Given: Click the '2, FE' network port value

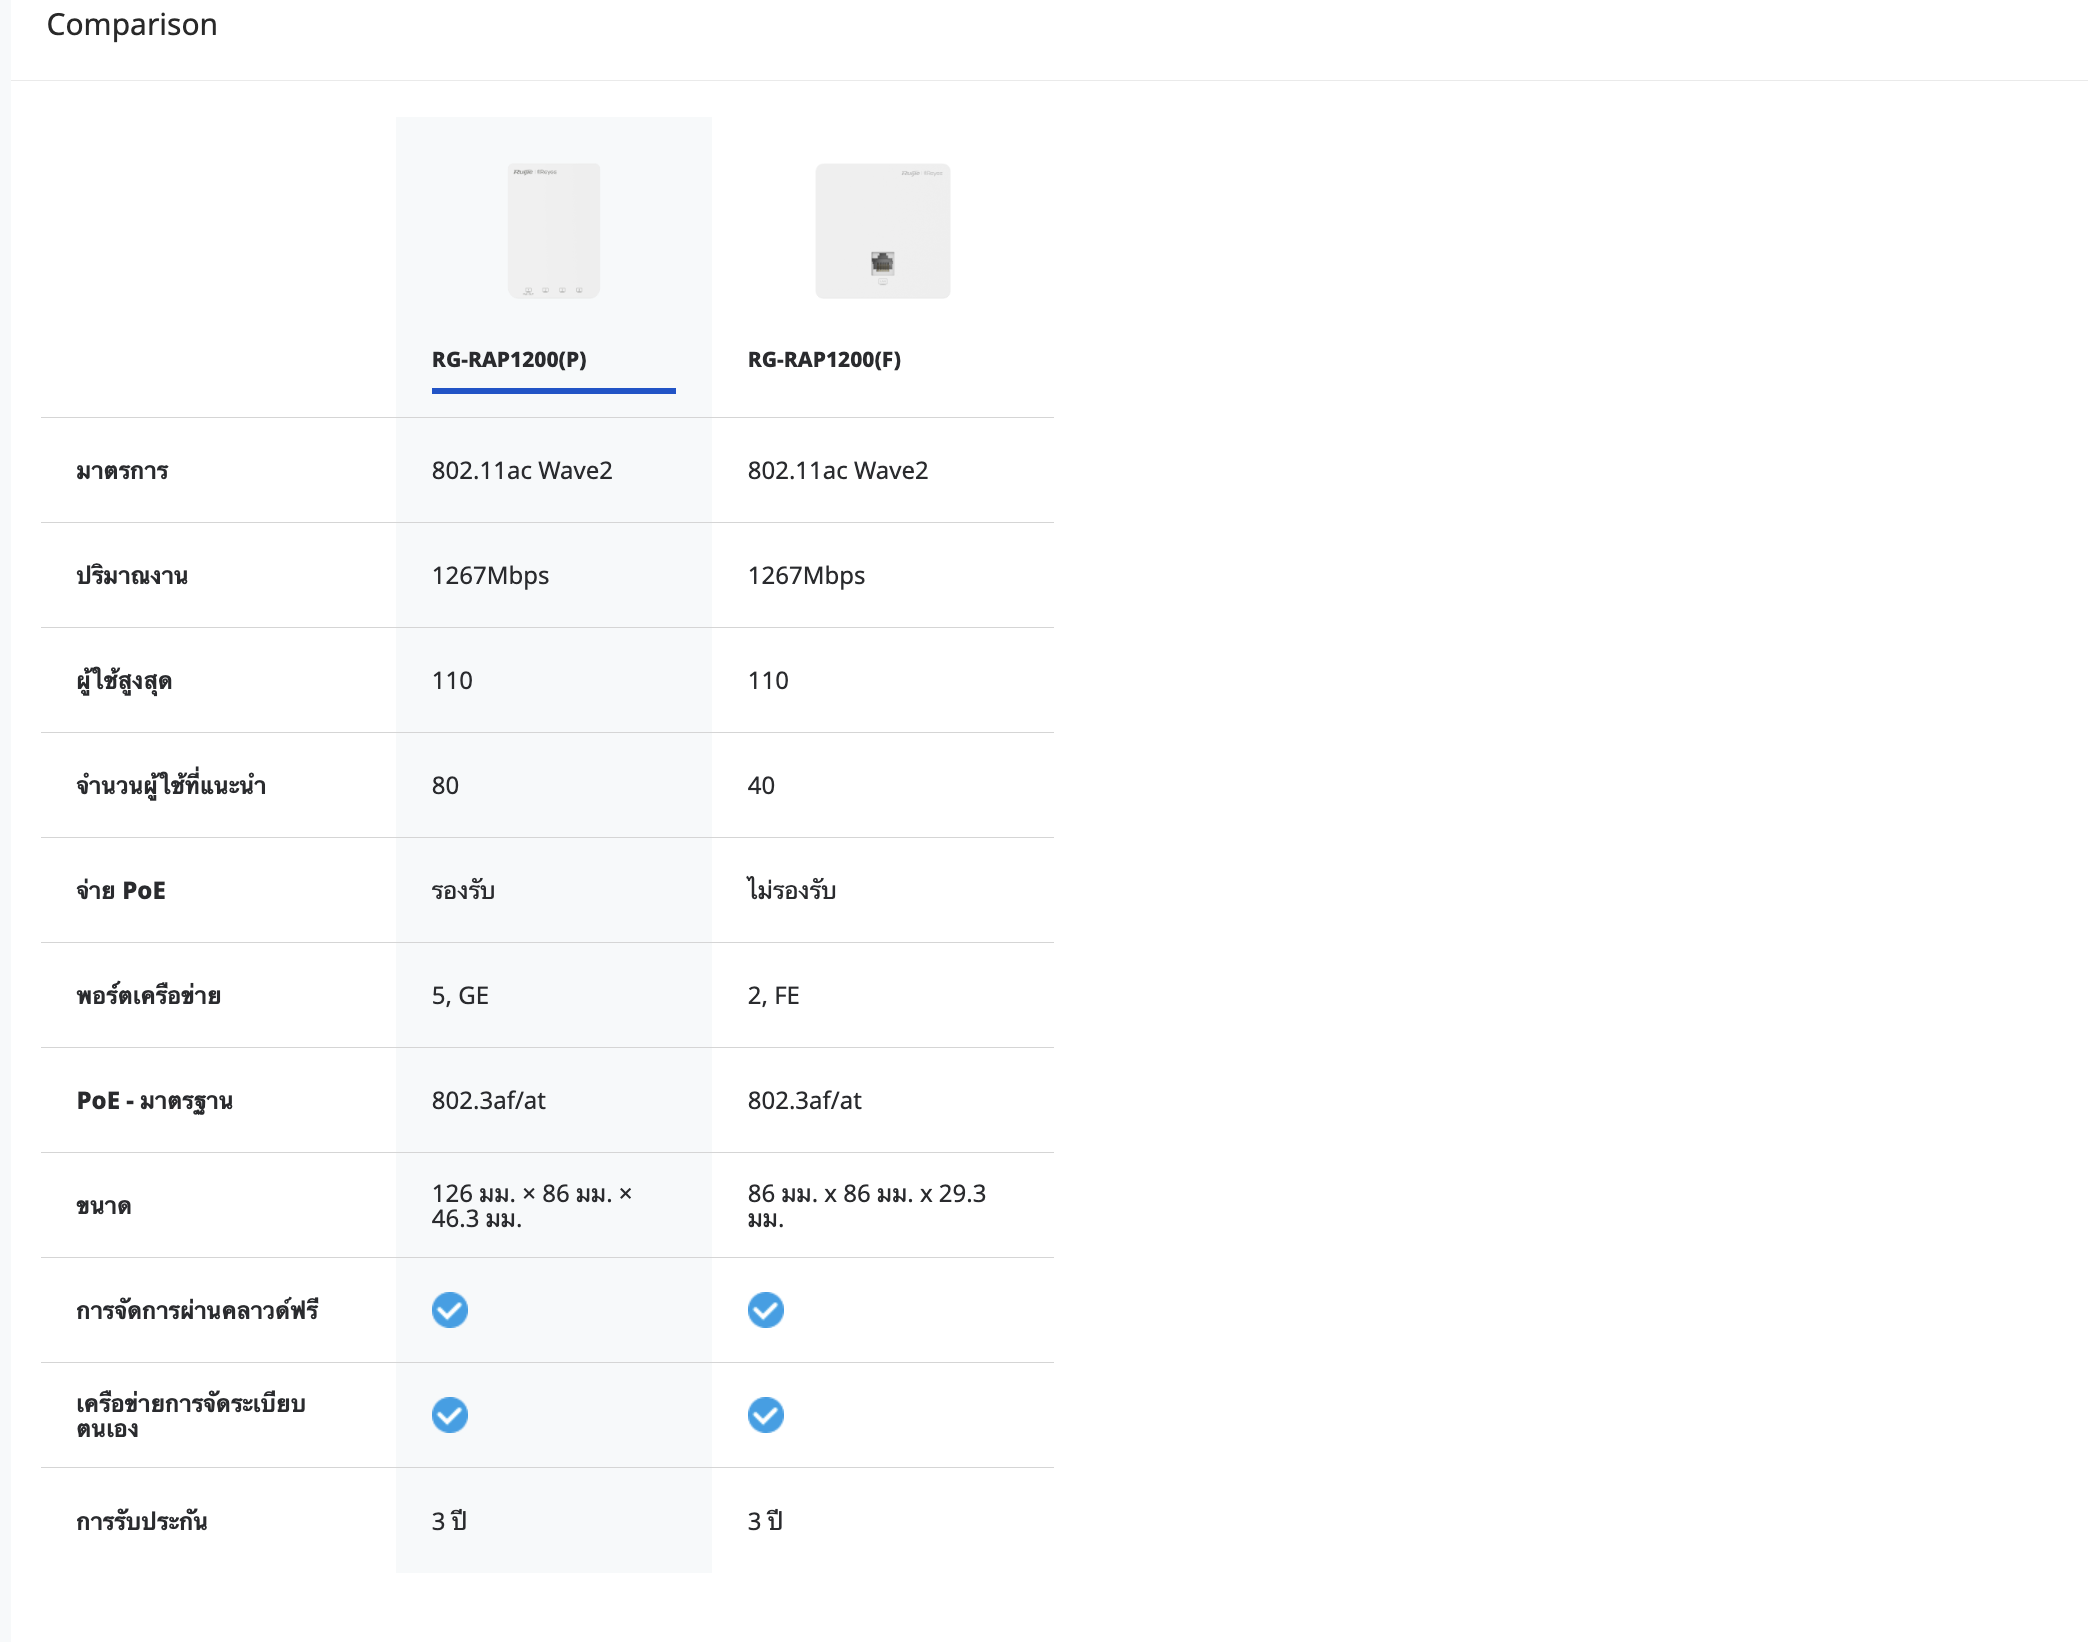Looking at the screenshot, I should click(773, 995).
